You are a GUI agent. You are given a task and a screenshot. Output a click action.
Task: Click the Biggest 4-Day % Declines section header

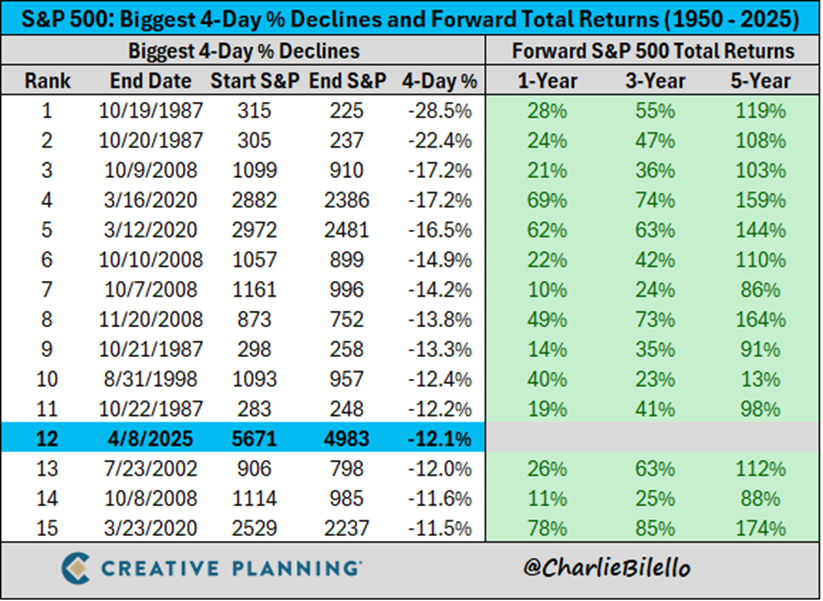click(x=244, y=51)
